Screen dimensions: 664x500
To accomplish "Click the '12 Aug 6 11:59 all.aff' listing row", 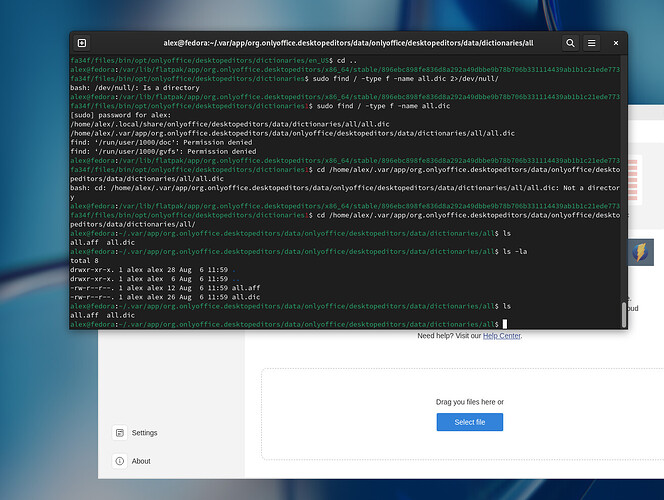I will [x=165, y=288].
